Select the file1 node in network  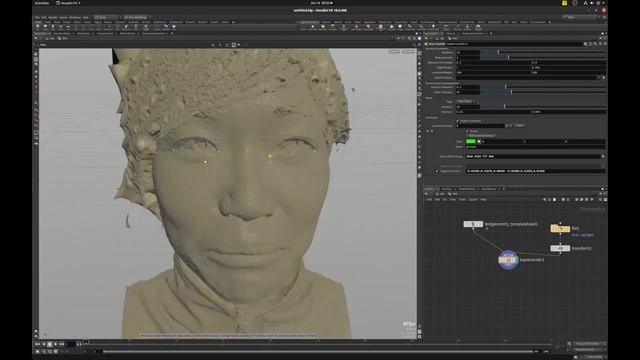(560, 229)
